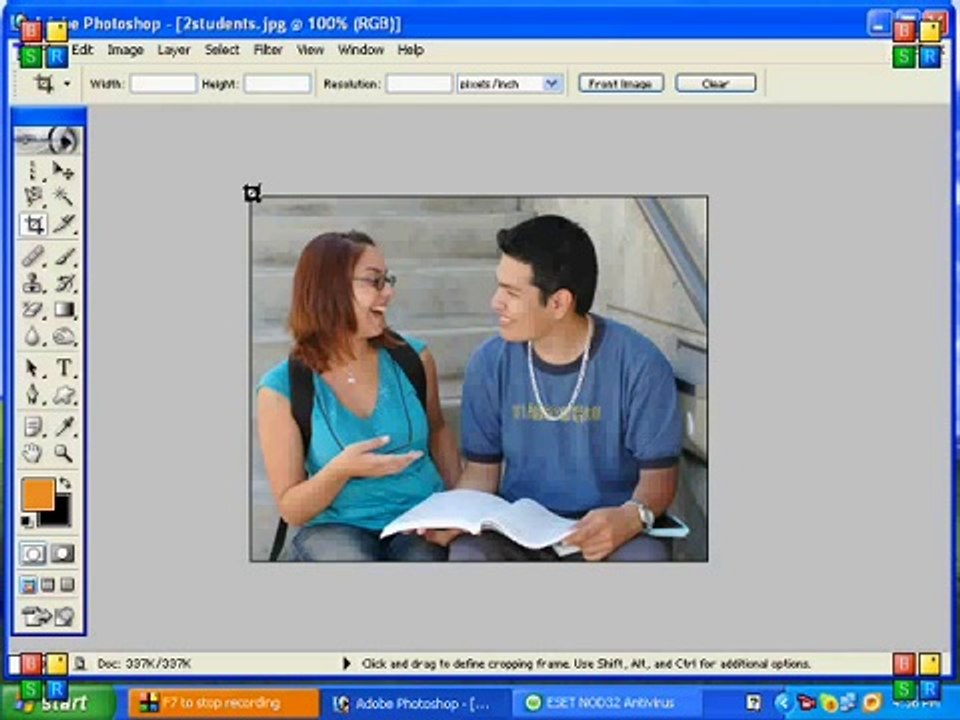The image size is (960, 720).
Task: Select the Type tool
Action: (63, 367)
